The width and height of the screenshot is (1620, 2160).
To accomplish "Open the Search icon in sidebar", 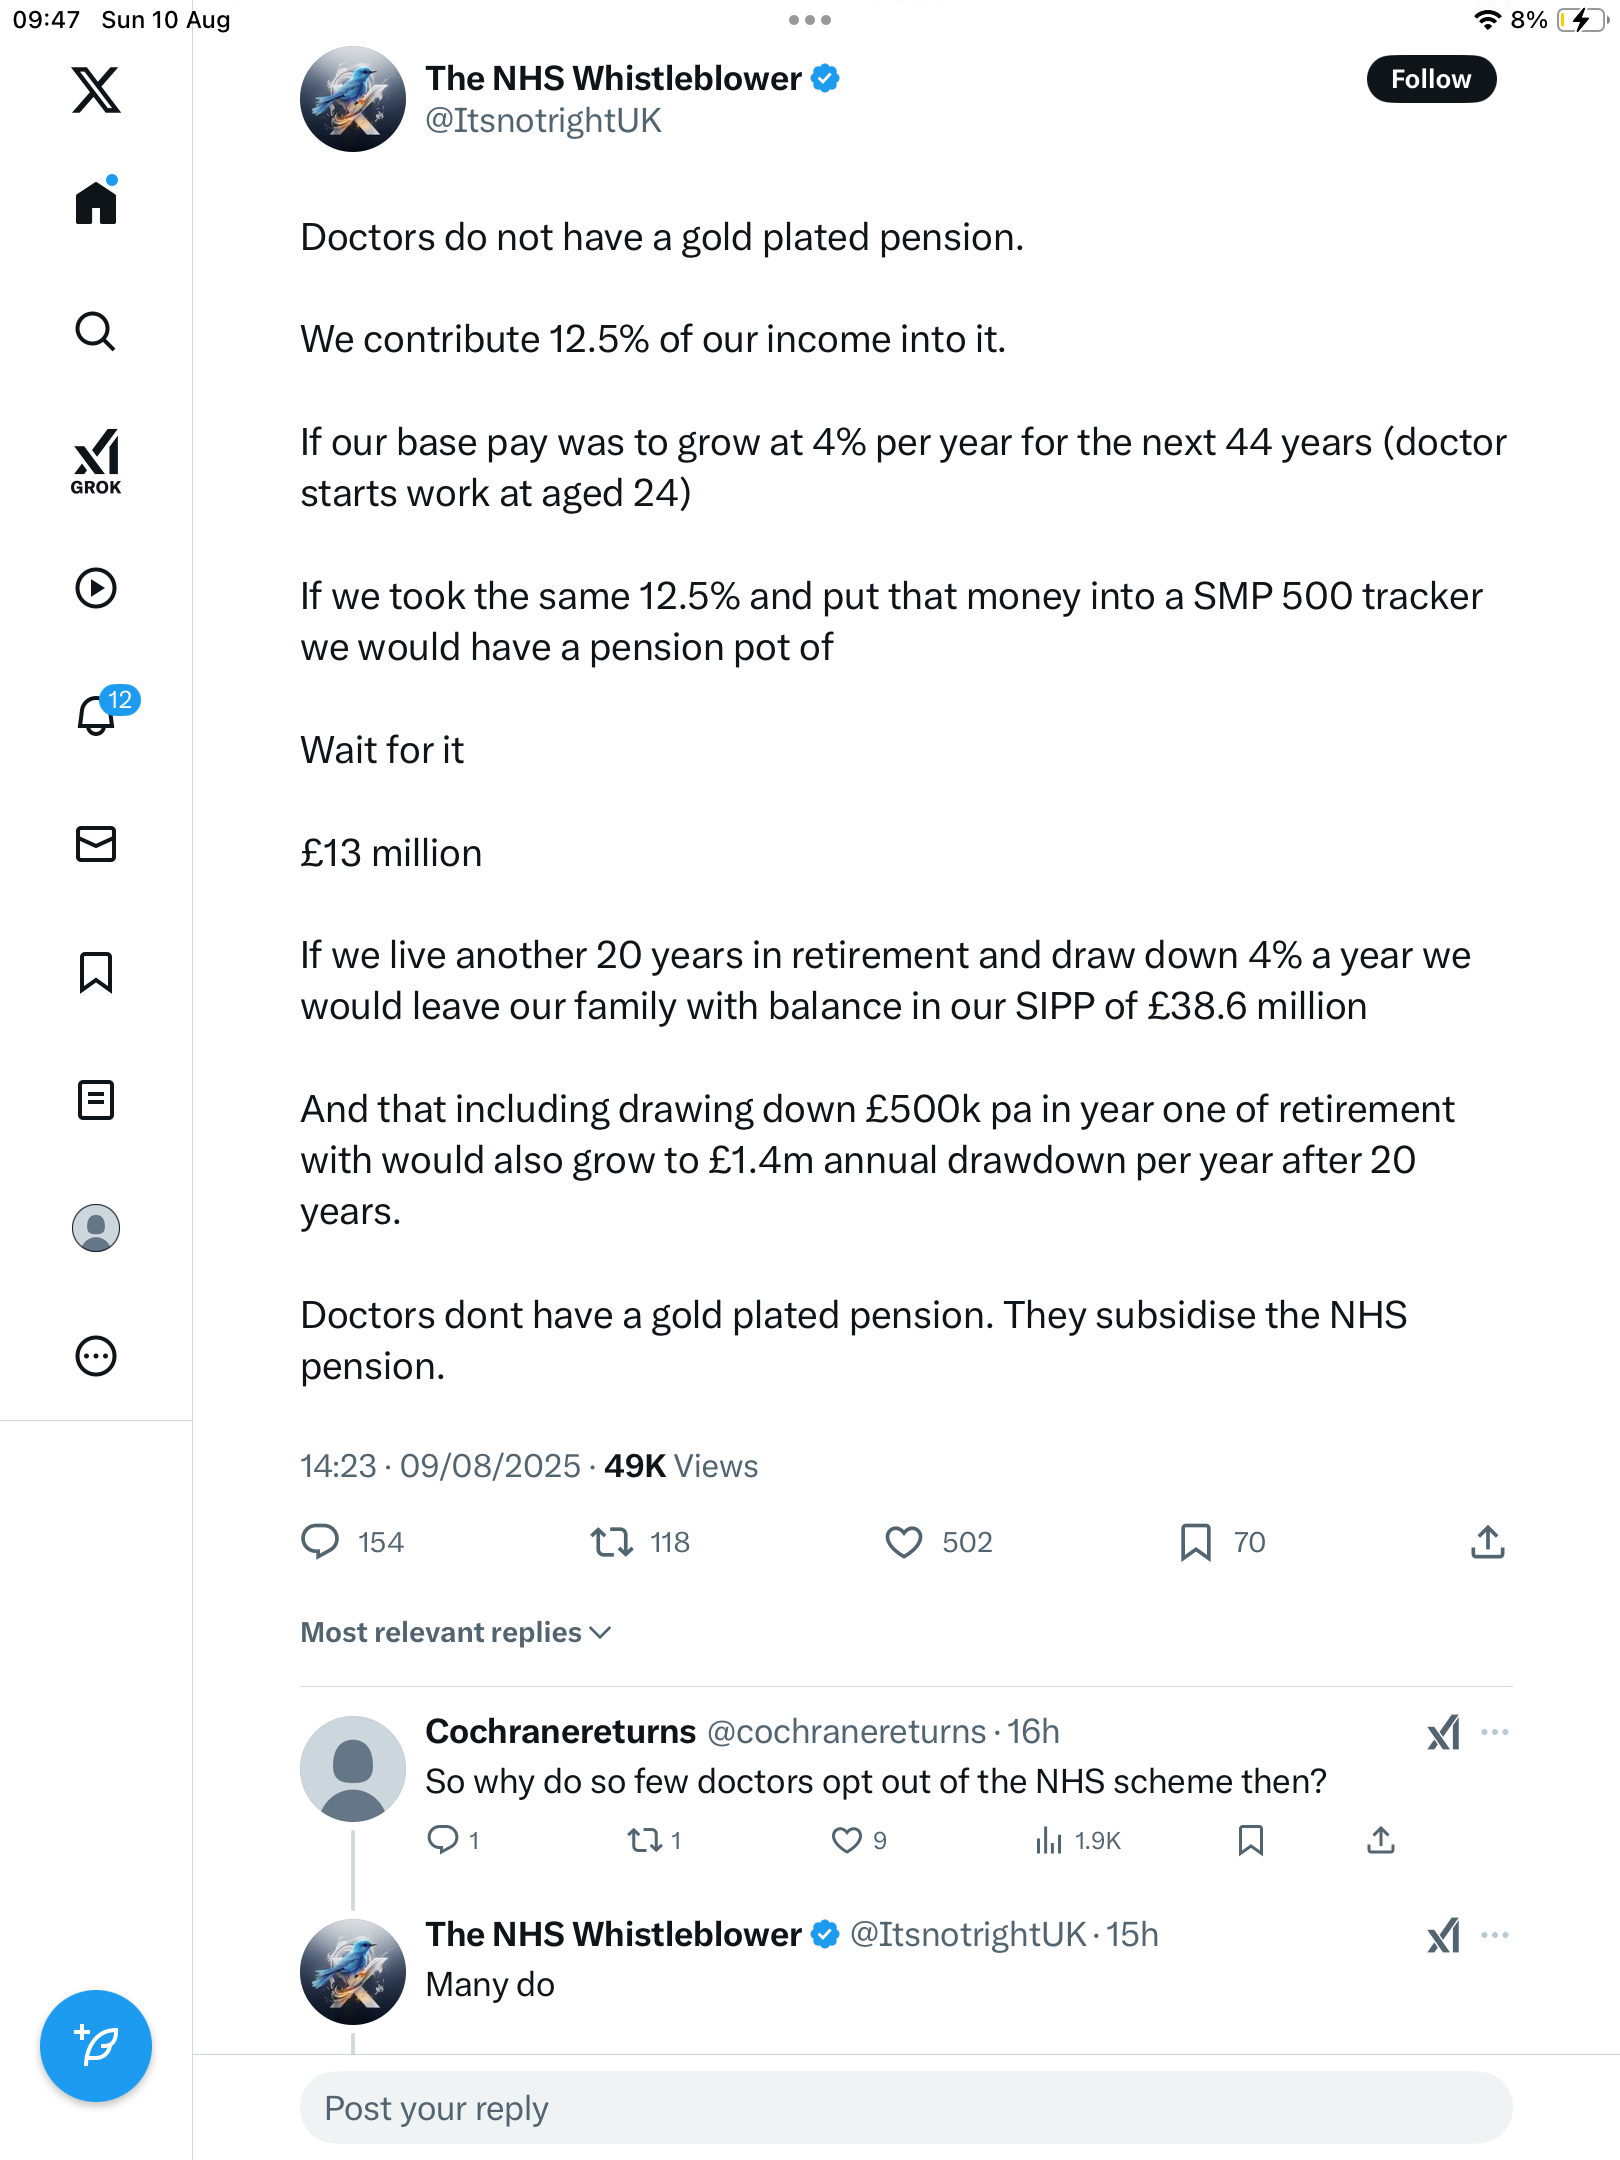I will pos(96,331).
